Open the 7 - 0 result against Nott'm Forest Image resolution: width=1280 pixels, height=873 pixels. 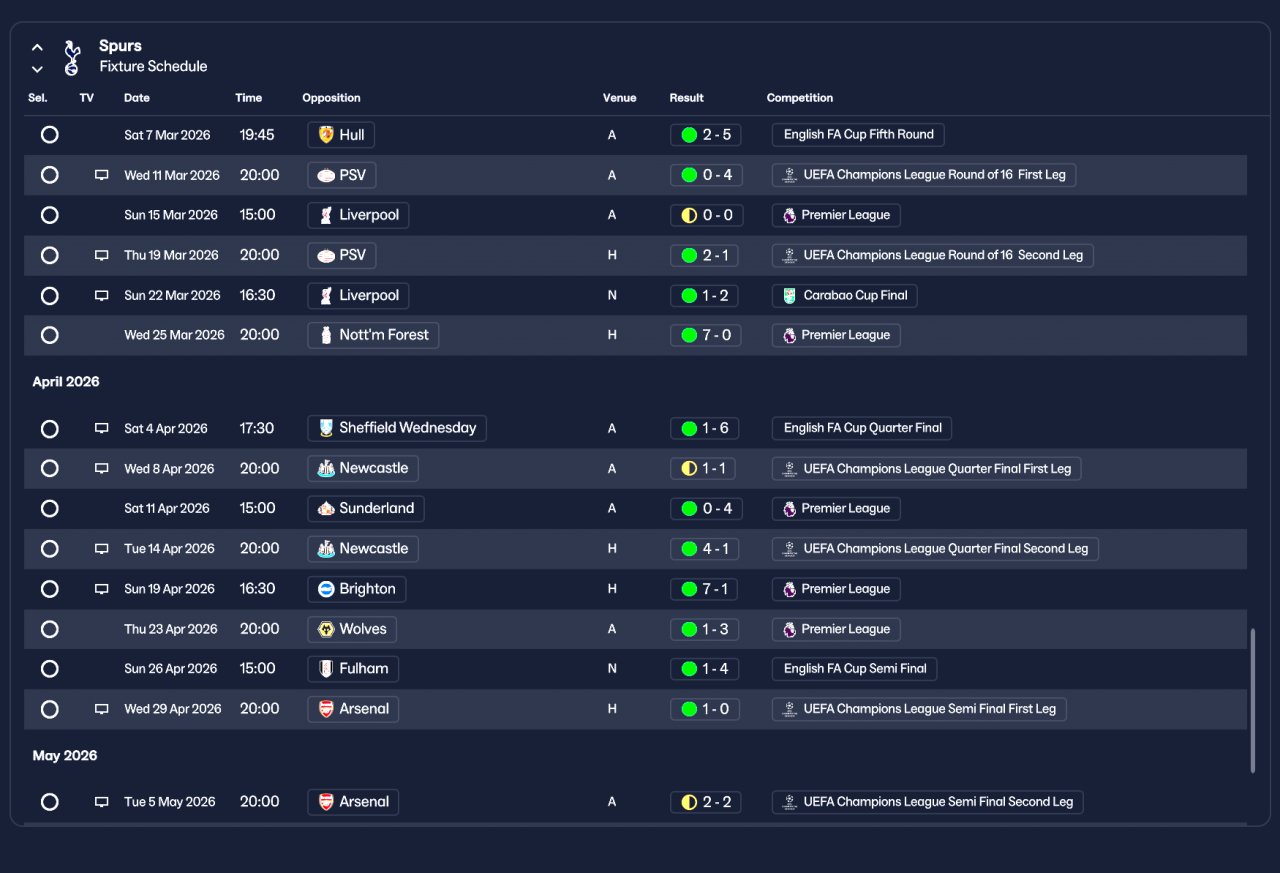(706, 335)
